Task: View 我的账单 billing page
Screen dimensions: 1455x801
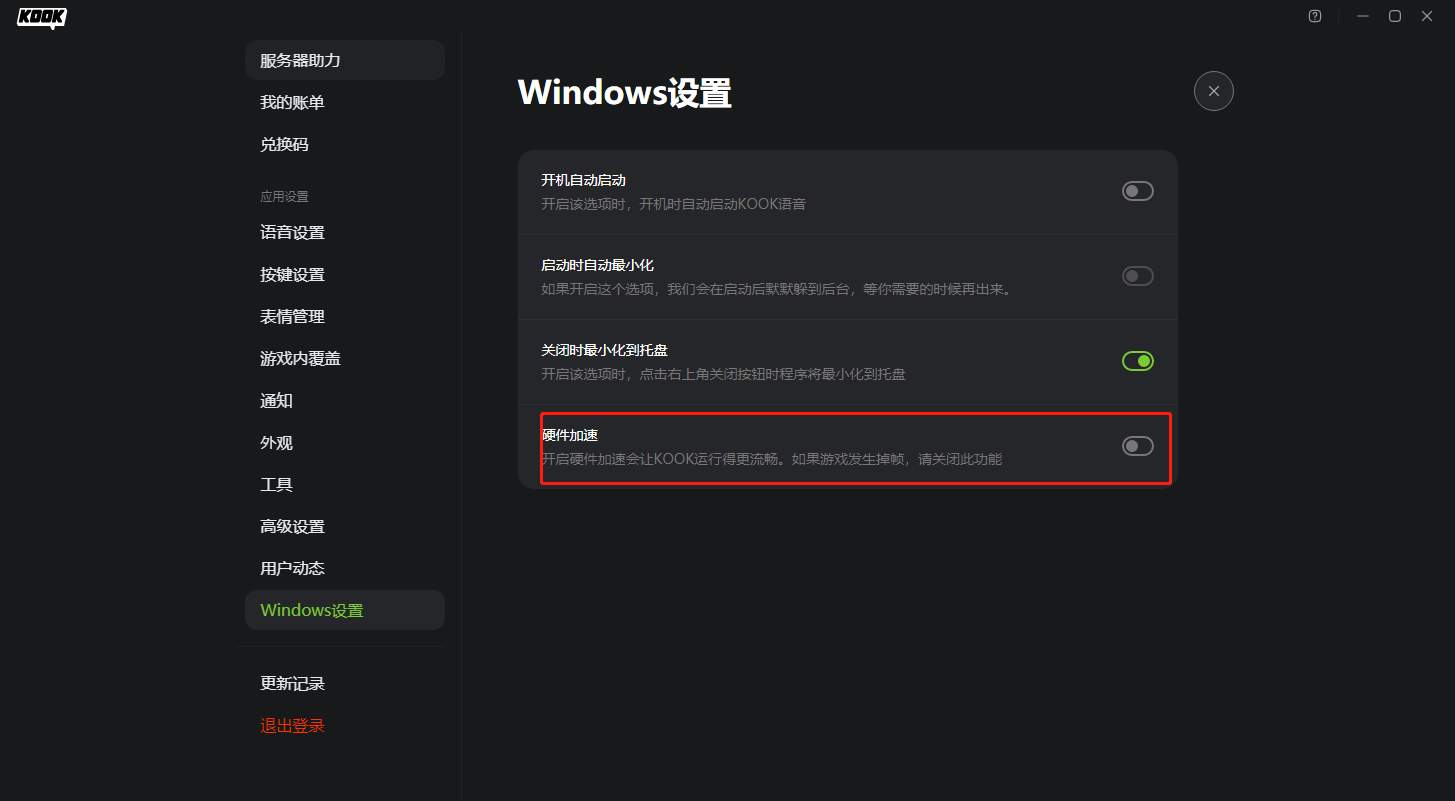Action: [x=292, y=101]
